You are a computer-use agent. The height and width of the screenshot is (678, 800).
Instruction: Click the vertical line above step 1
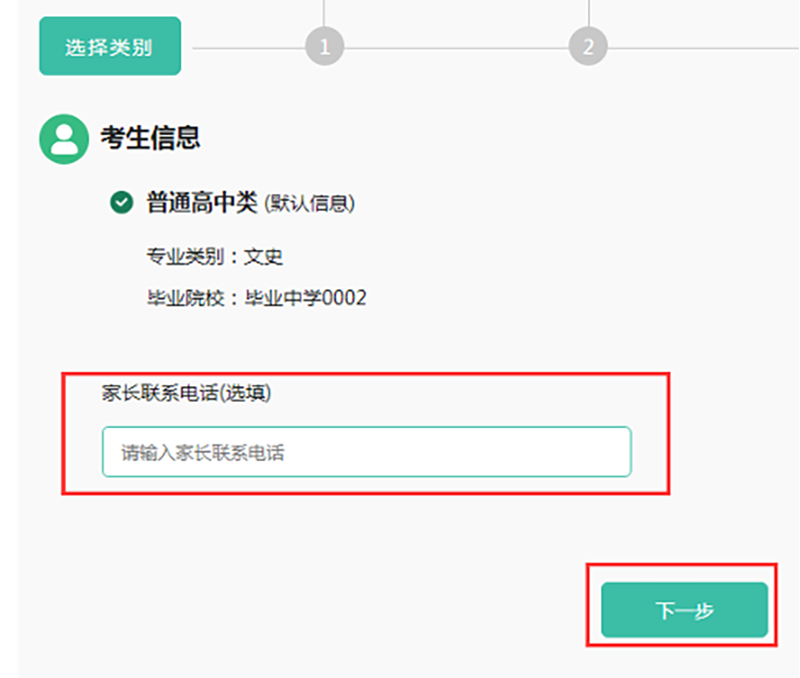point(325,12)
